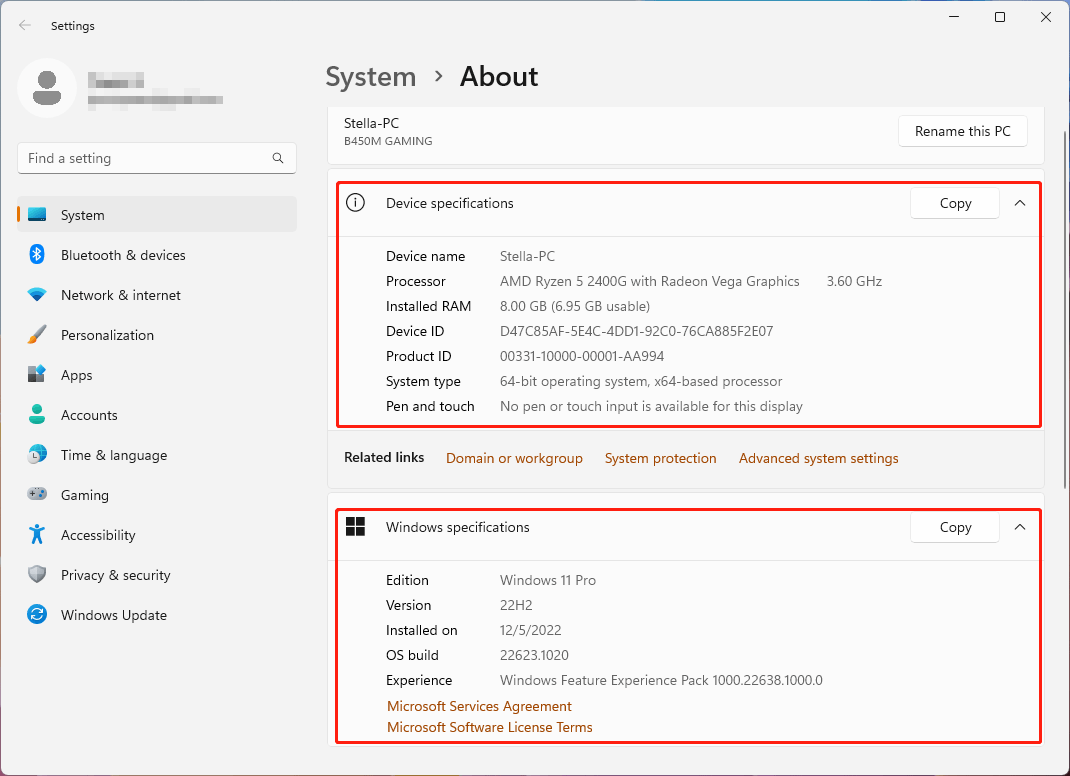Open Bluetooth & devices settings
This screenshot has height=776, width=1070.
(x=123, y=255)
